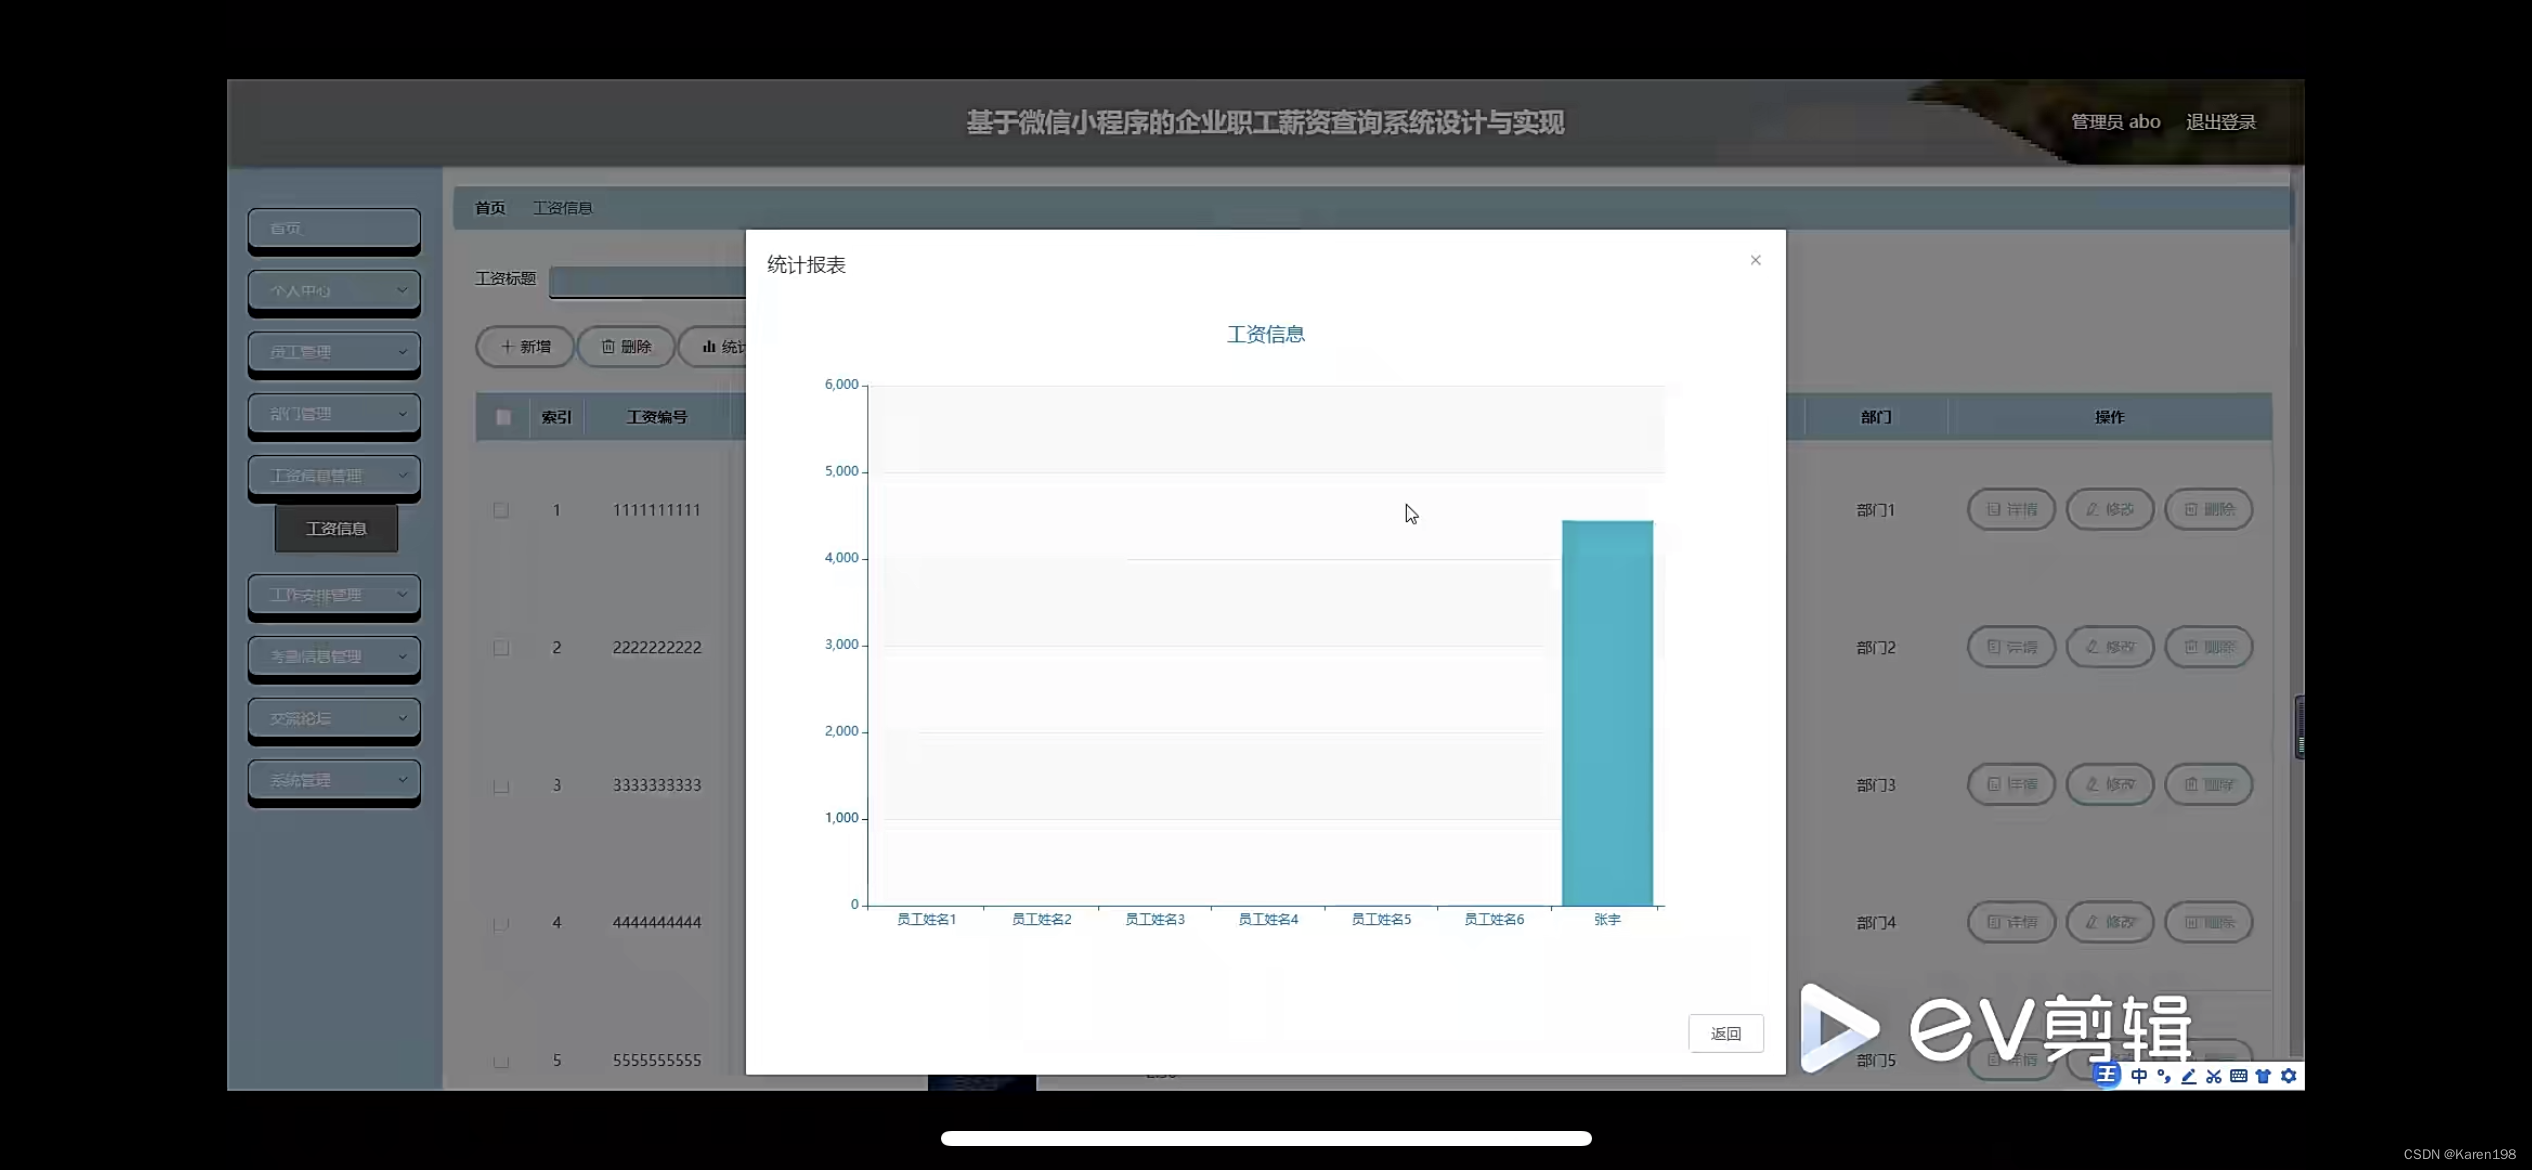Screen dimensions: 2532x1170
Task: Open 详情 for the 部门1 row
Action: pos(2011,509)
